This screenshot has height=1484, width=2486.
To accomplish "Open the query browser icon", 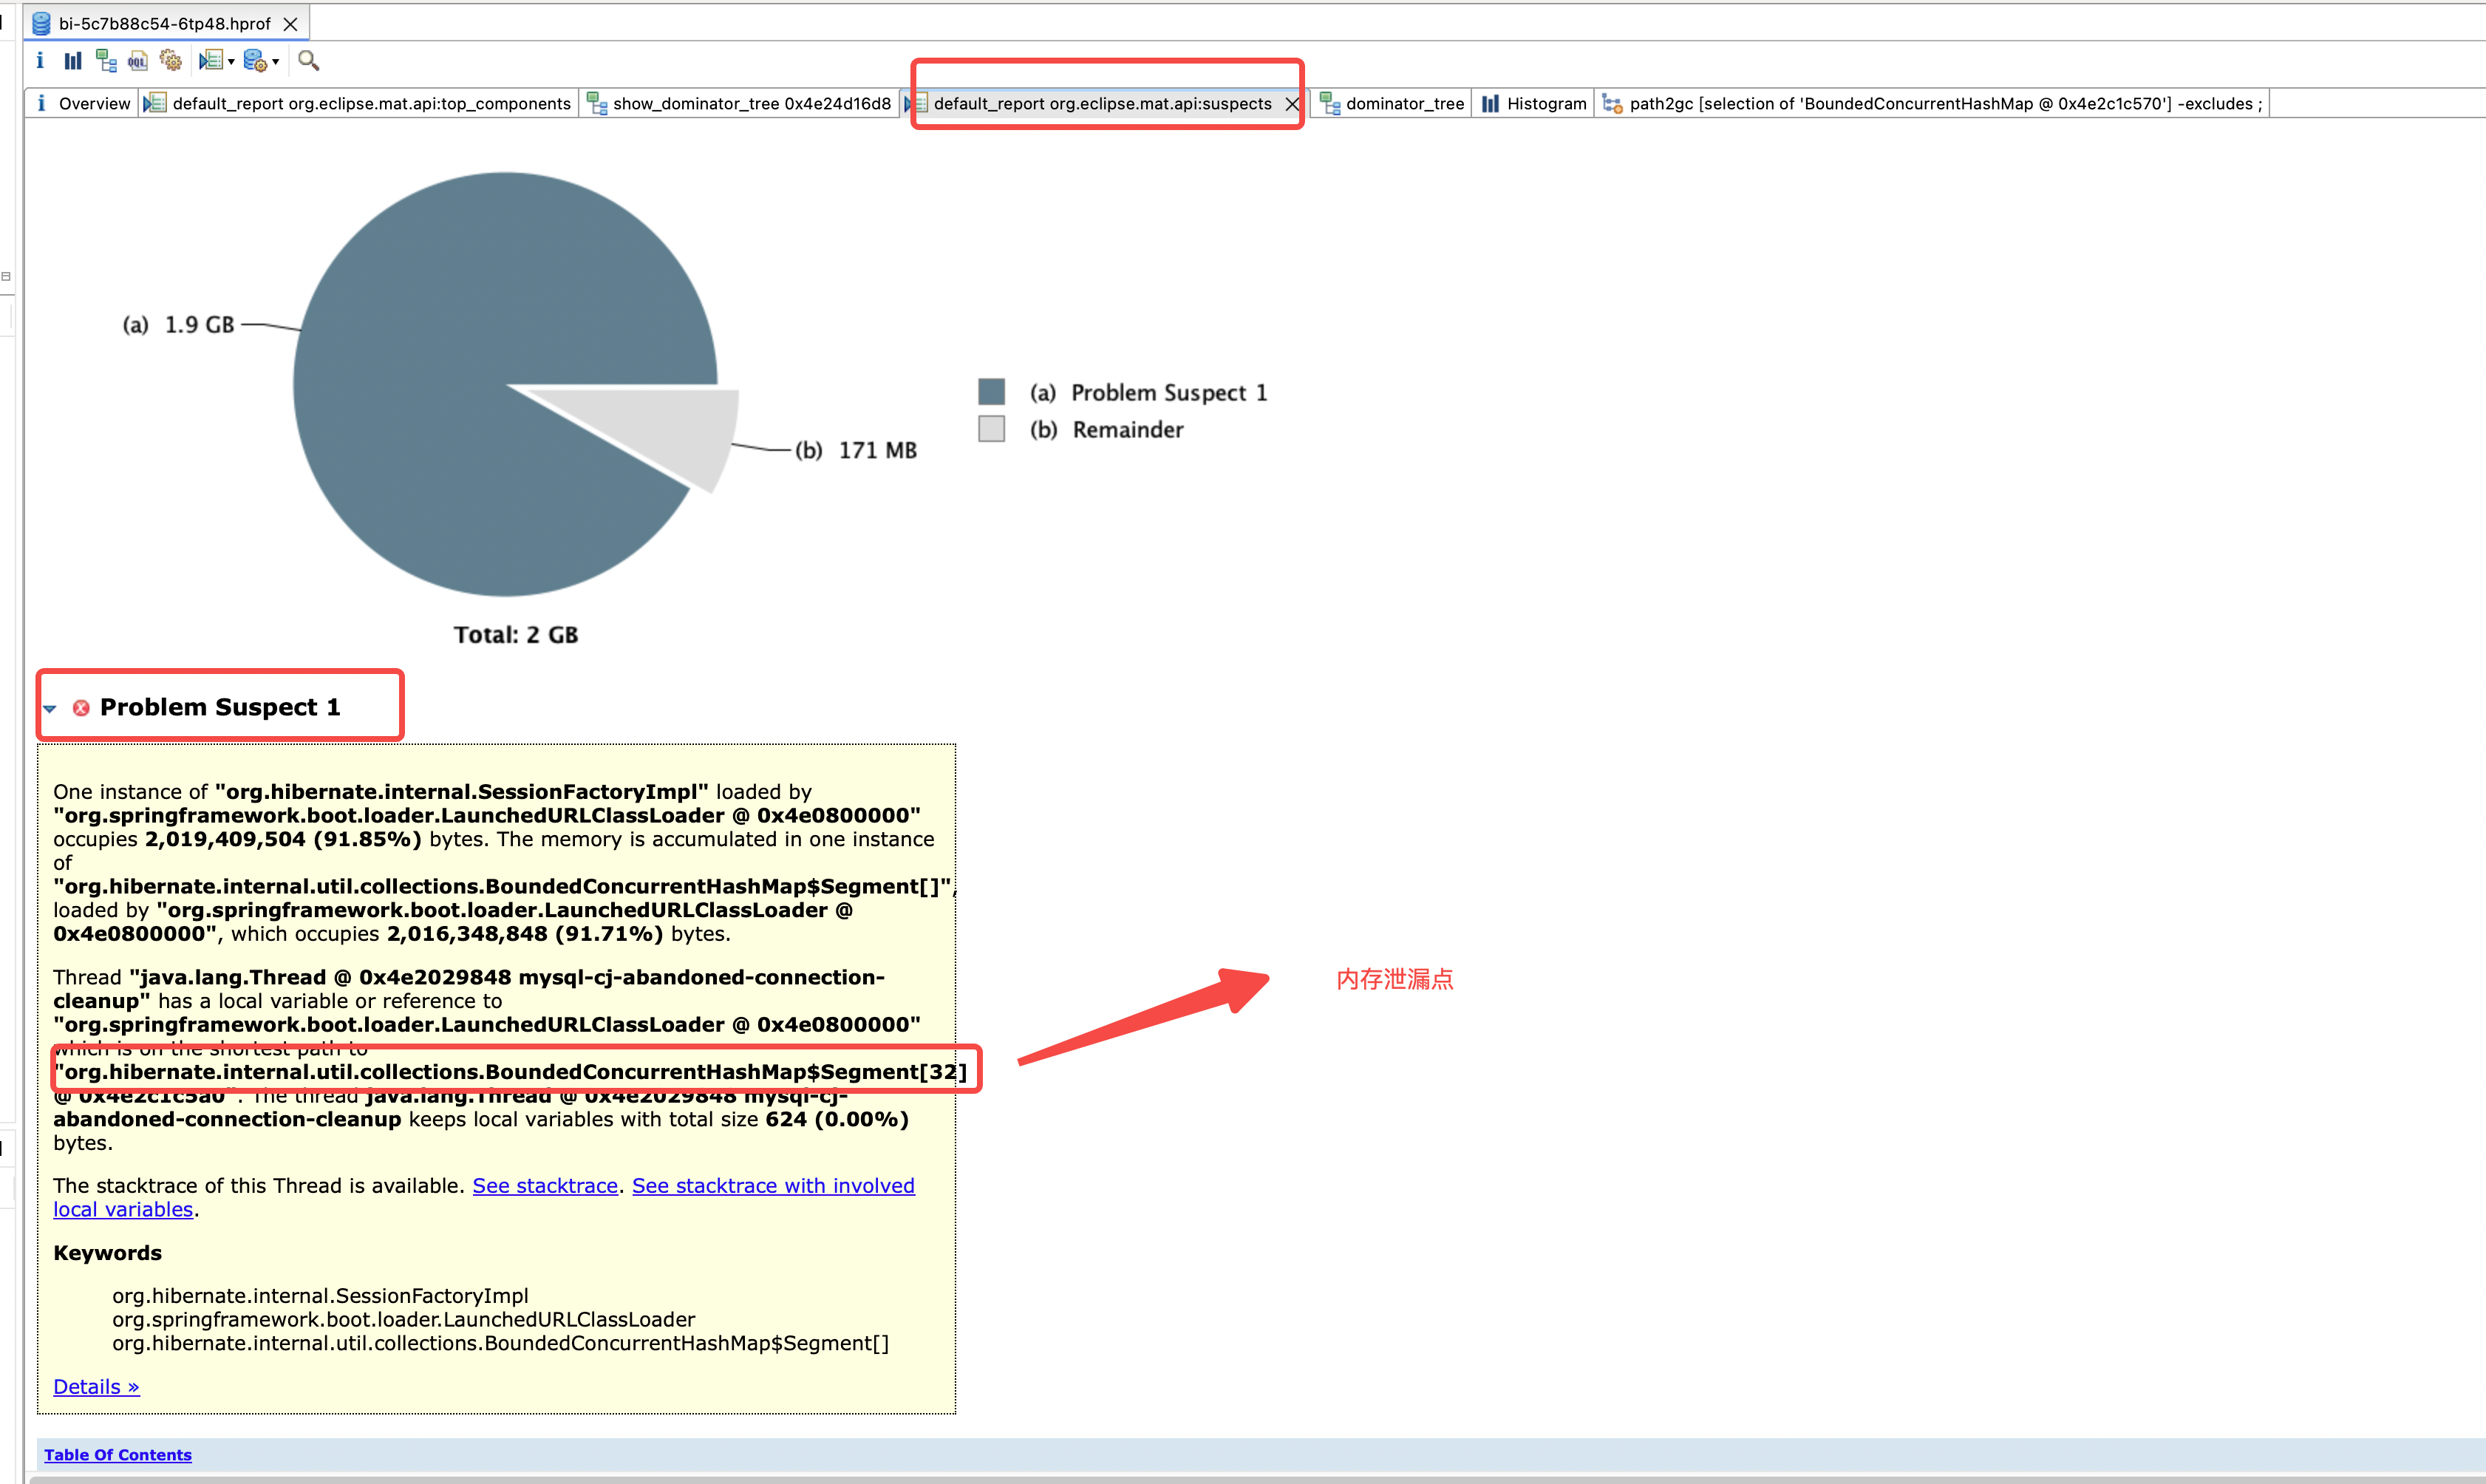I will click(255, 61).
